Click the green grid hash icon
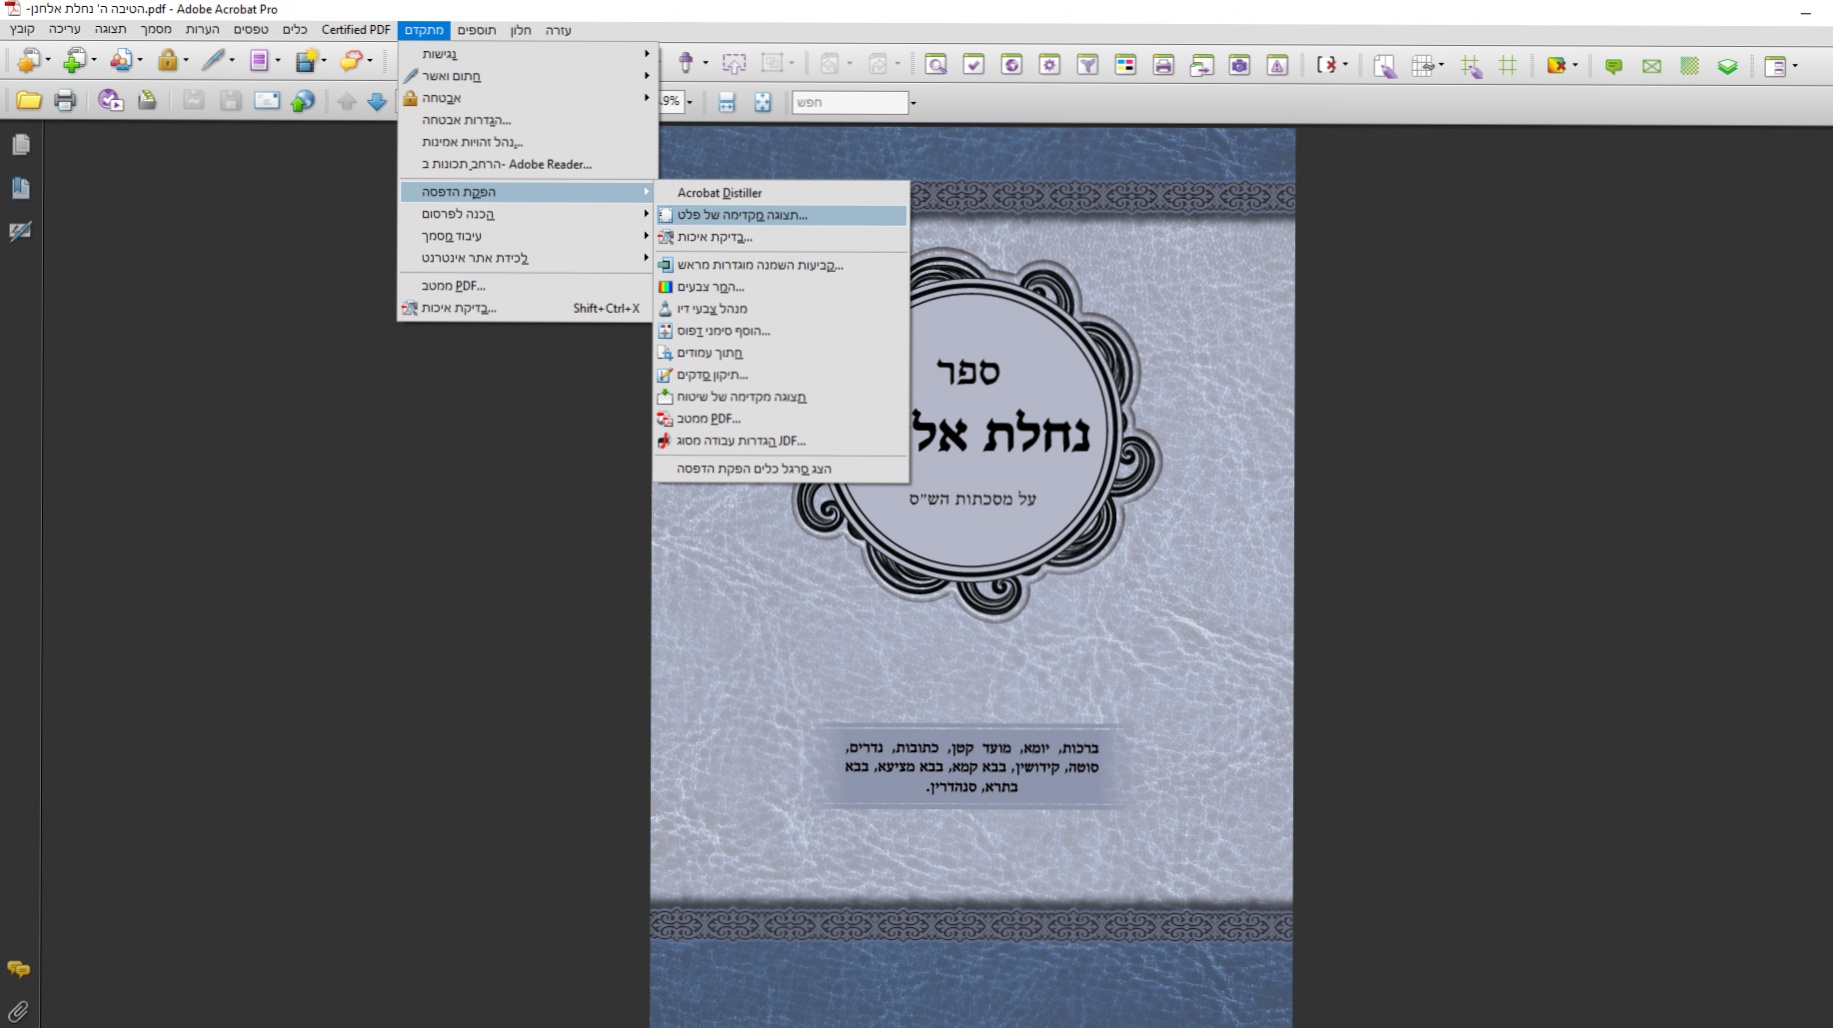1833x1028 pixels. coord(1508,66)
